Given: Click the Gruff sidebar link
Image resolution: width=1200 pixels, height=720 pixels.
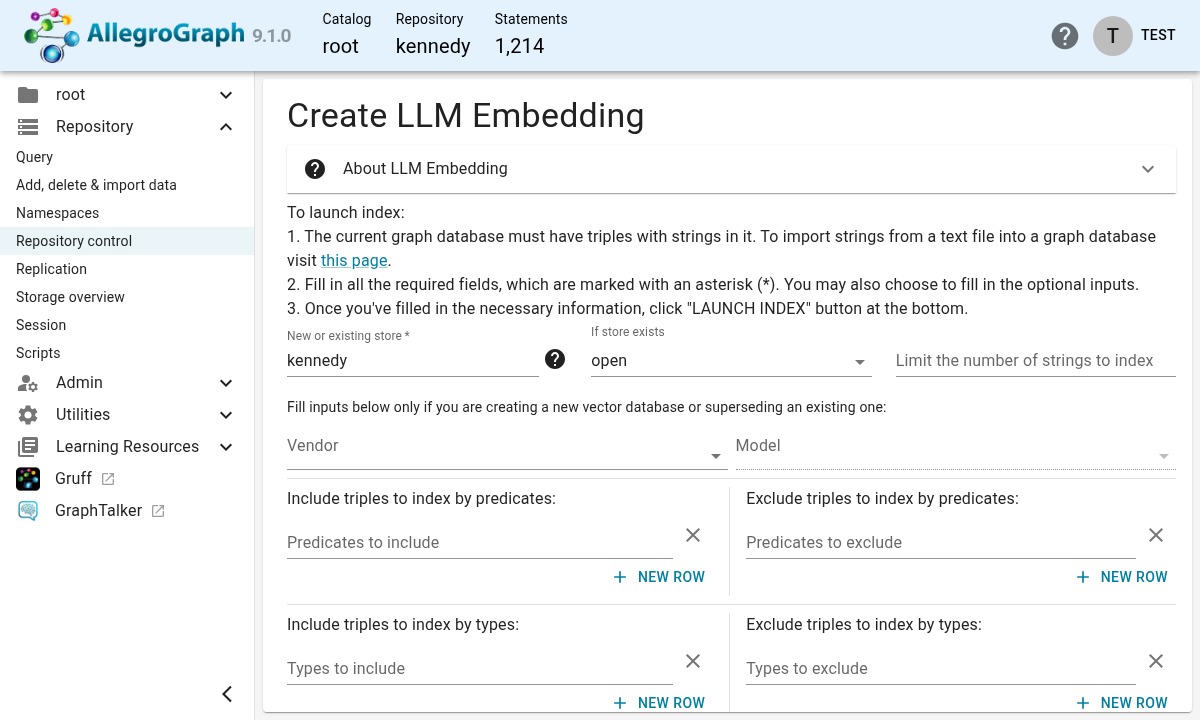Looking at the screenshot, I should pyautogui.click(x=74, y=479).
